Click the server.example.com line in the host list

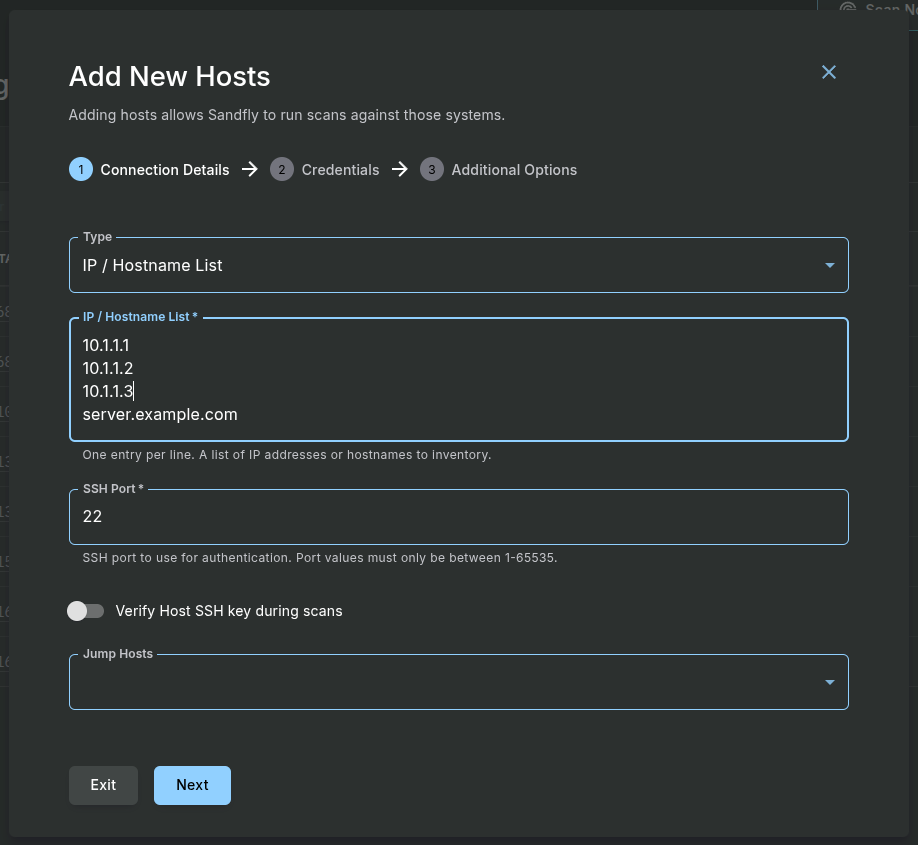(160, 414)
